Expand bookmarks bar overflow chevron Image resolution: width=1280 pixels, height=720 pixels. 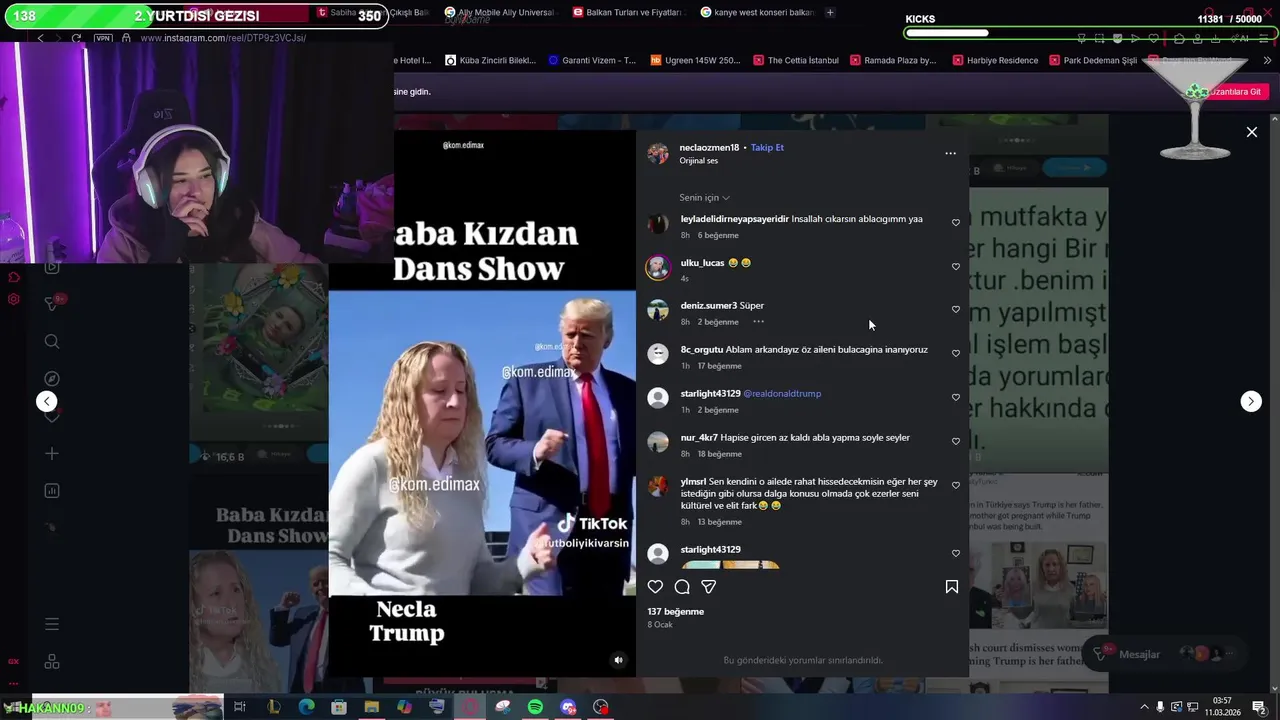coord(1268,60)
